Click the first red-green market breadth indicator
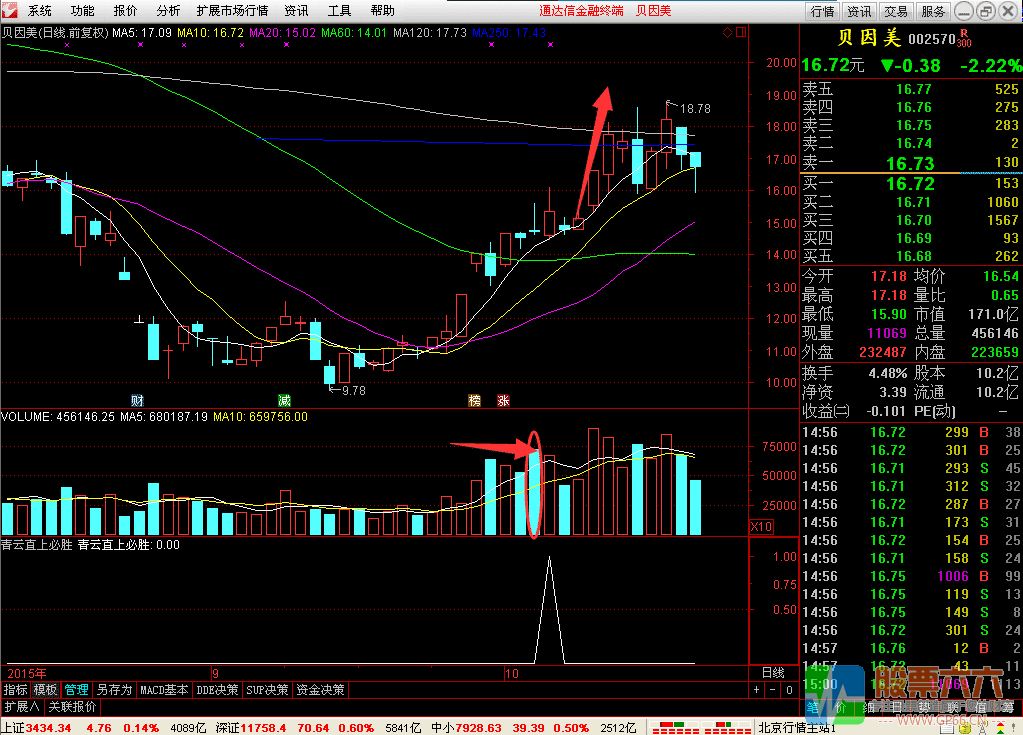This screenshot has width=1023, height=735. [x=677, y=728]
